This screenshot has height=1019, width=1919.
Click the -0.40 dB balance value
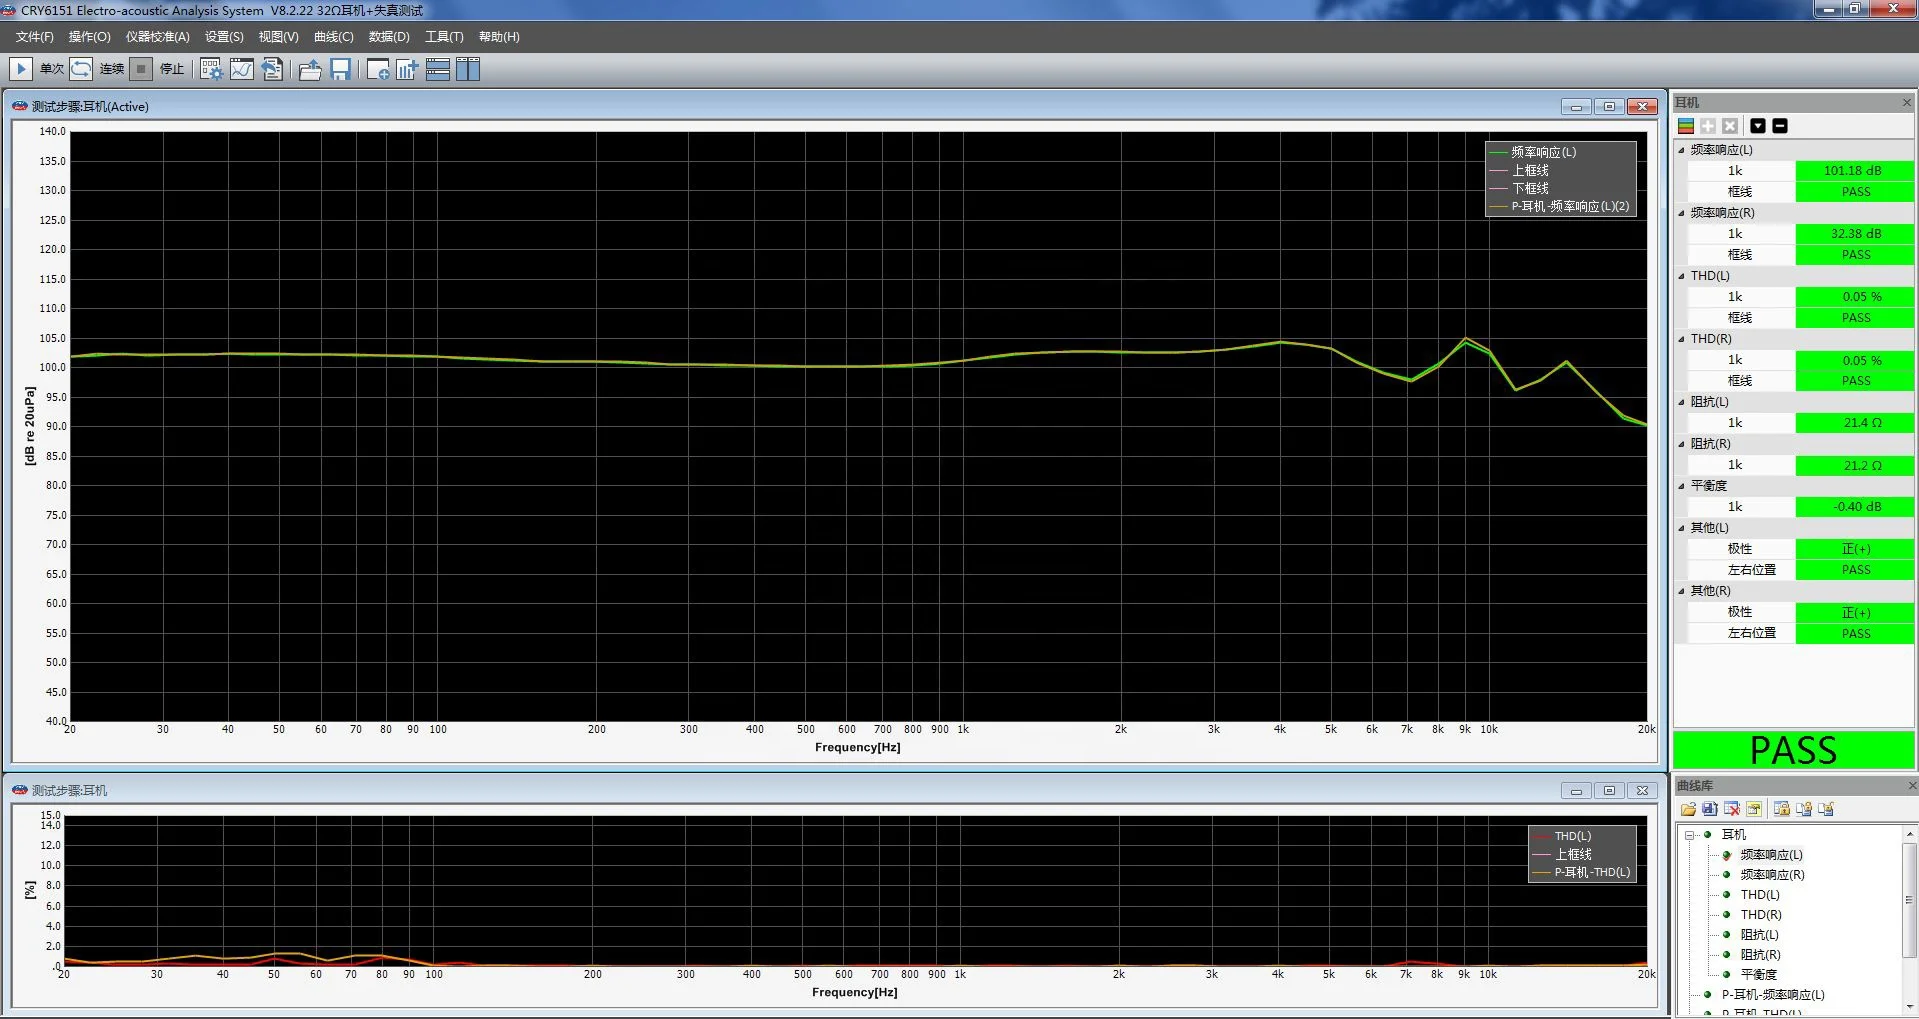pyautogui.click(x=1855, y=507)
